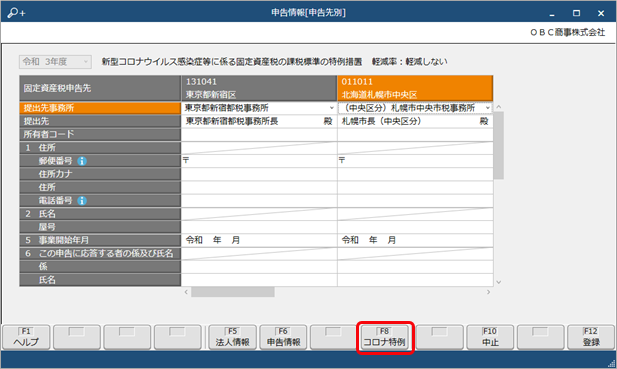
Task: Click 所有者コード field for 札幌市中央区
Action: (415, 135)
